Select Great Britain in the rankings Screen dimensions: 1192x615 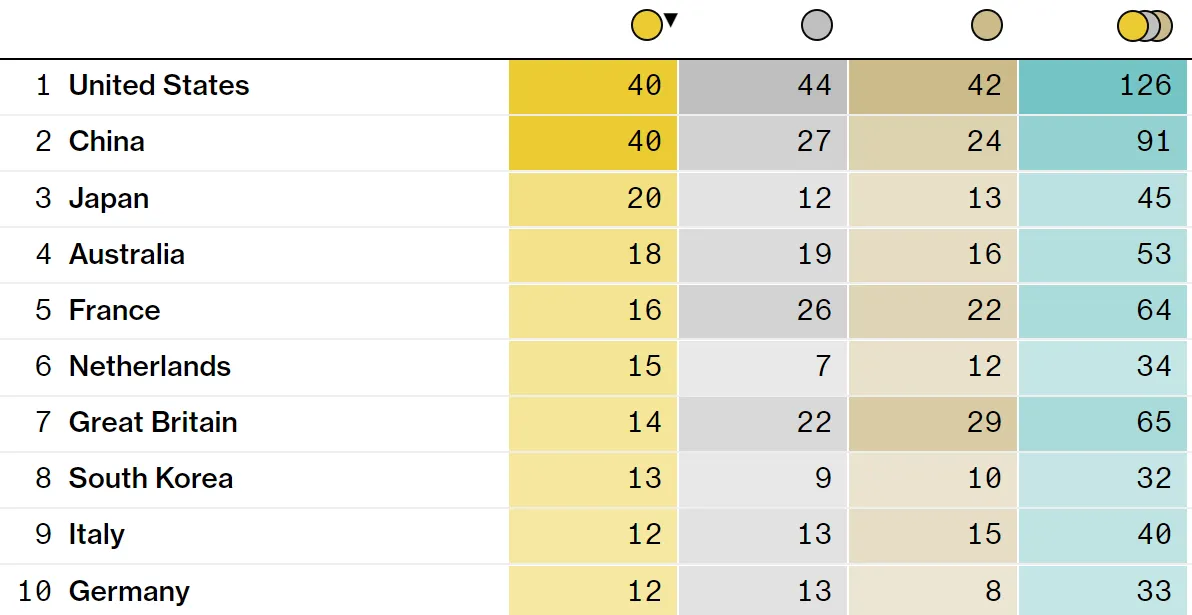click(x=153, y=422)
